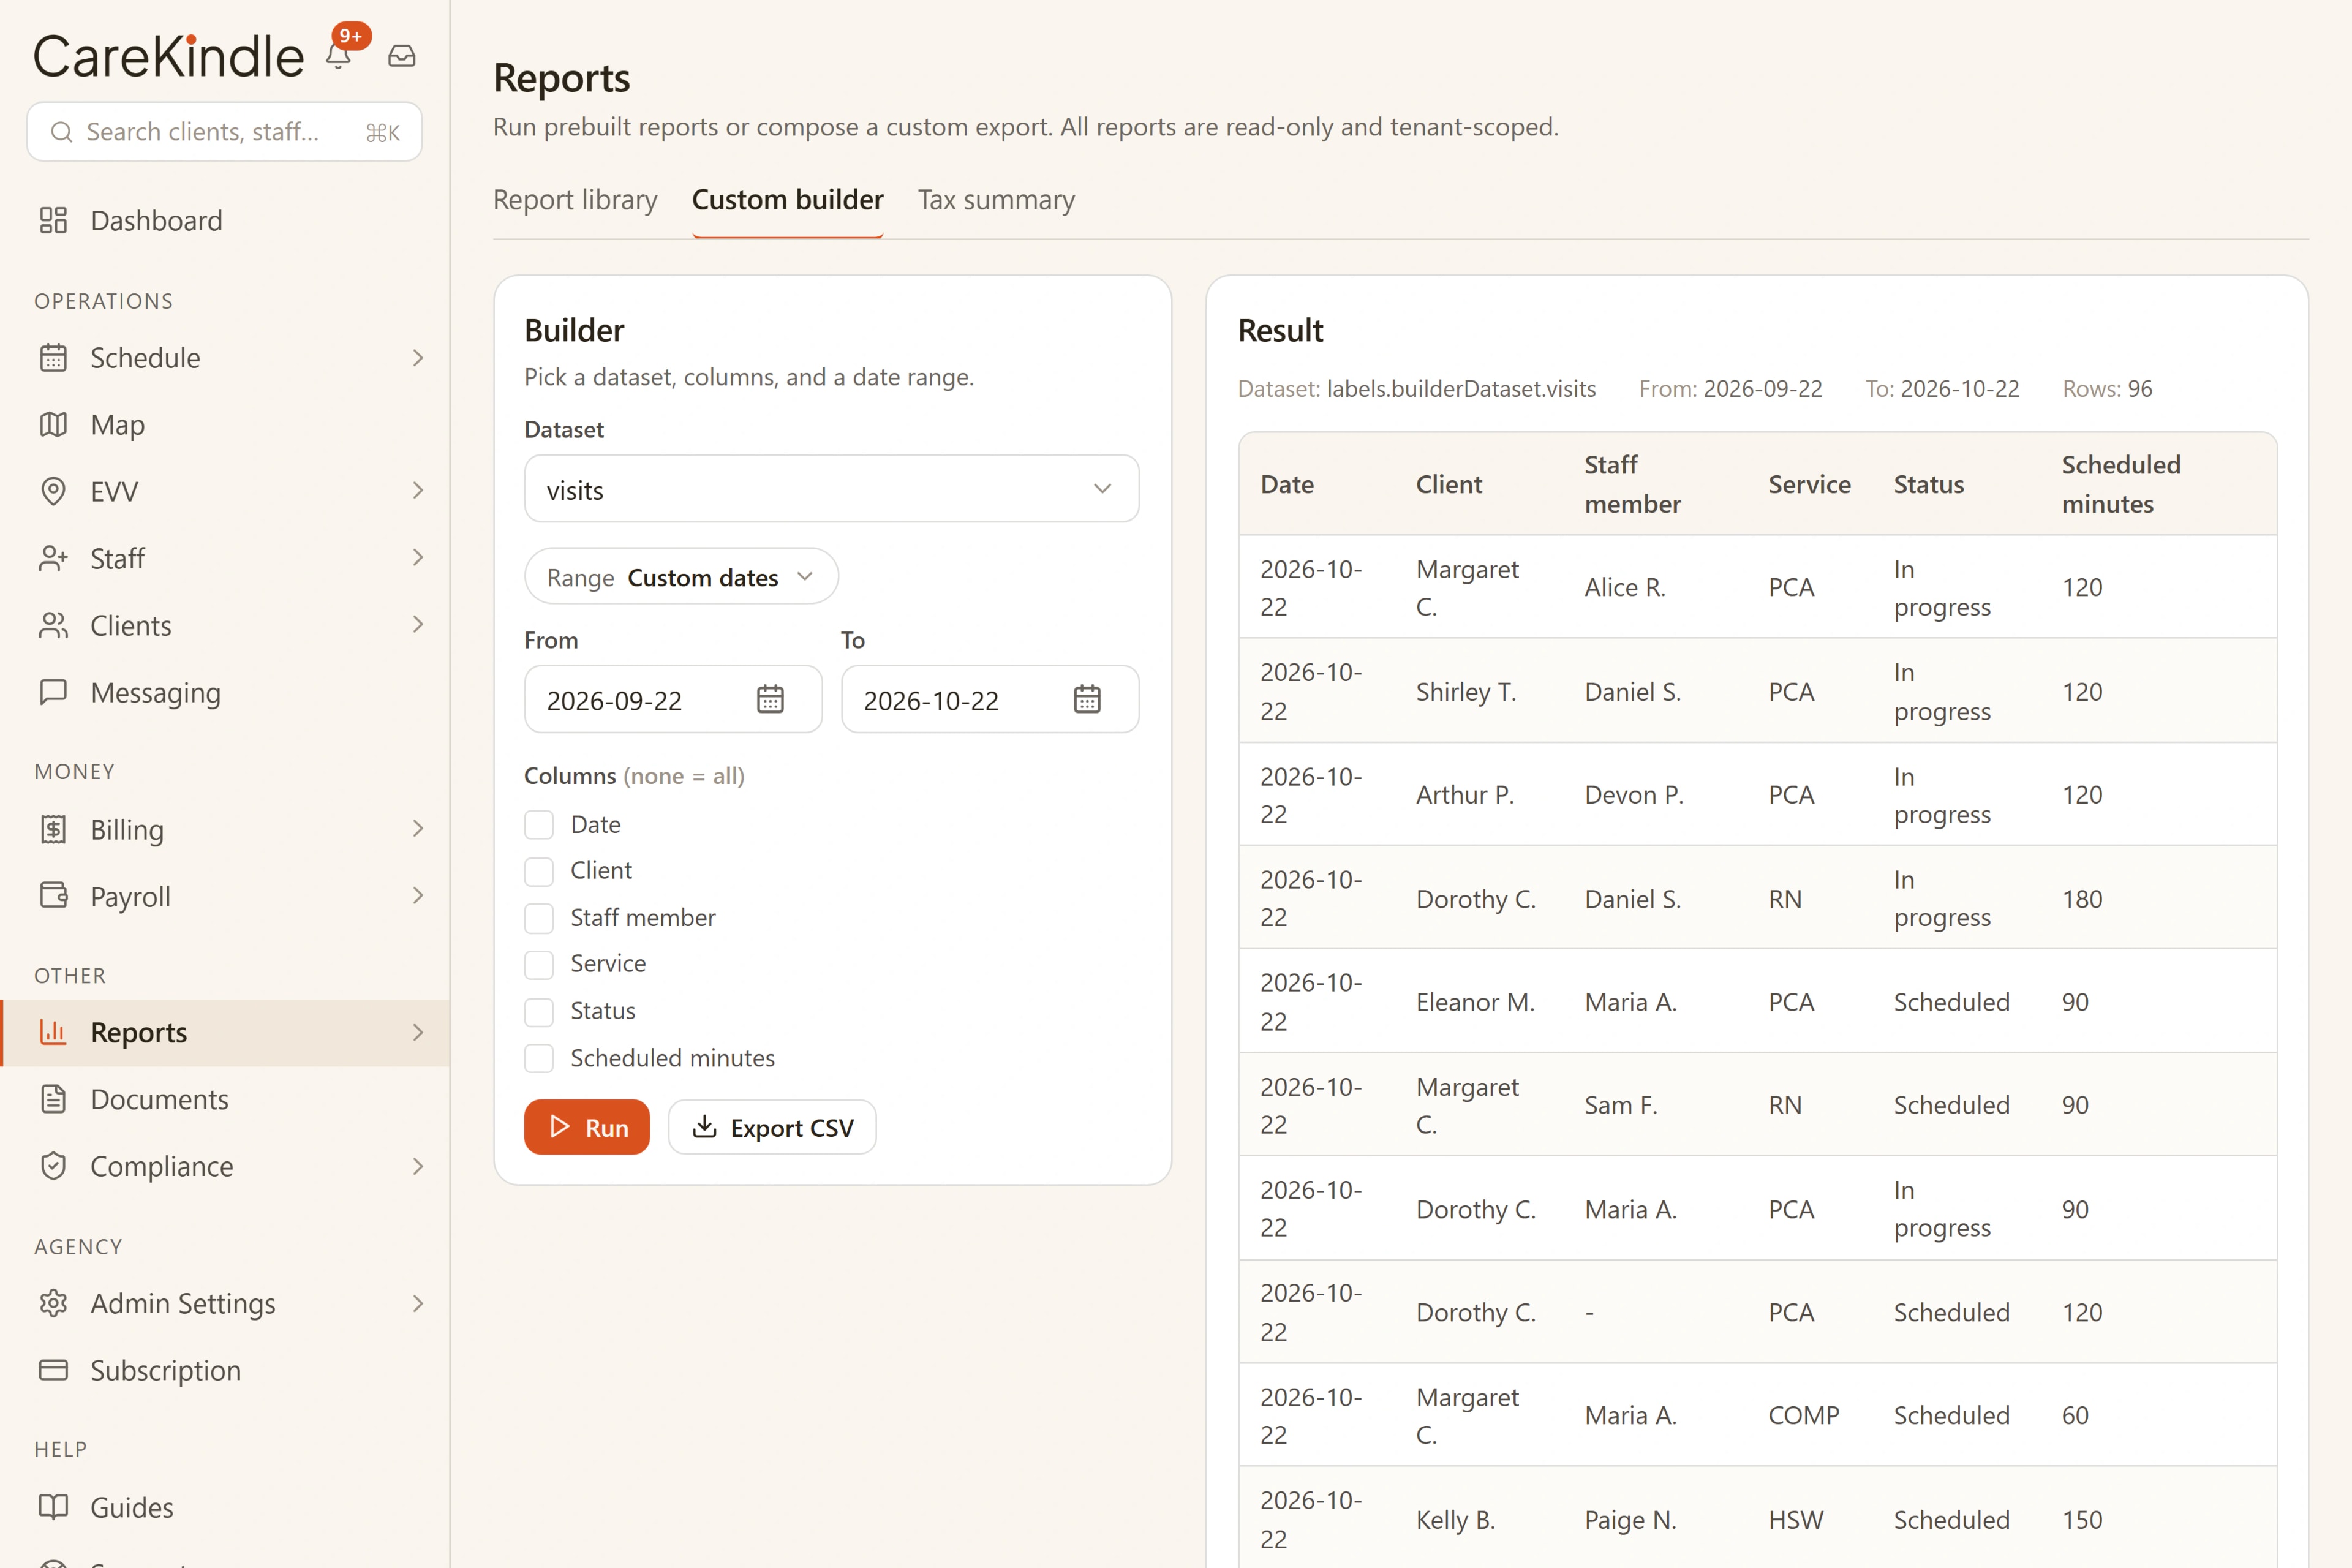Click the Schedule calendar icon

click(53, 357)
